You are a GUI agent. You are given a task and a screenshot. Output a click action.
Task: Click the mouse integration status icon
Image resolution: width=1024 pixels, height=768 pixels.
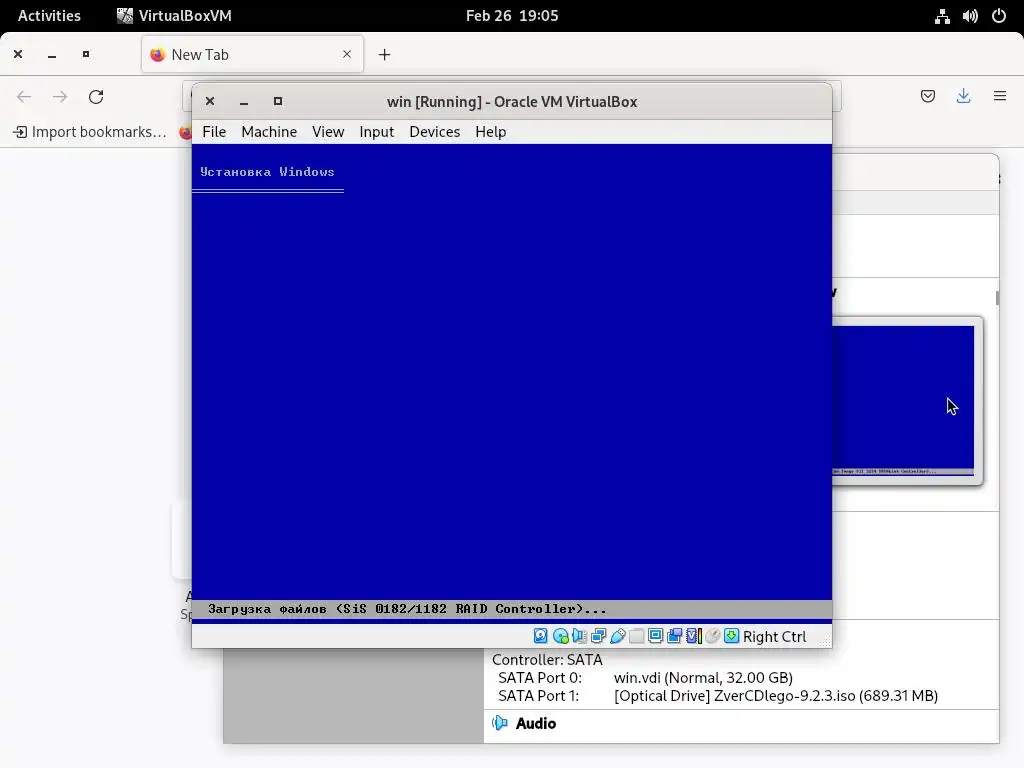(712, 636)
